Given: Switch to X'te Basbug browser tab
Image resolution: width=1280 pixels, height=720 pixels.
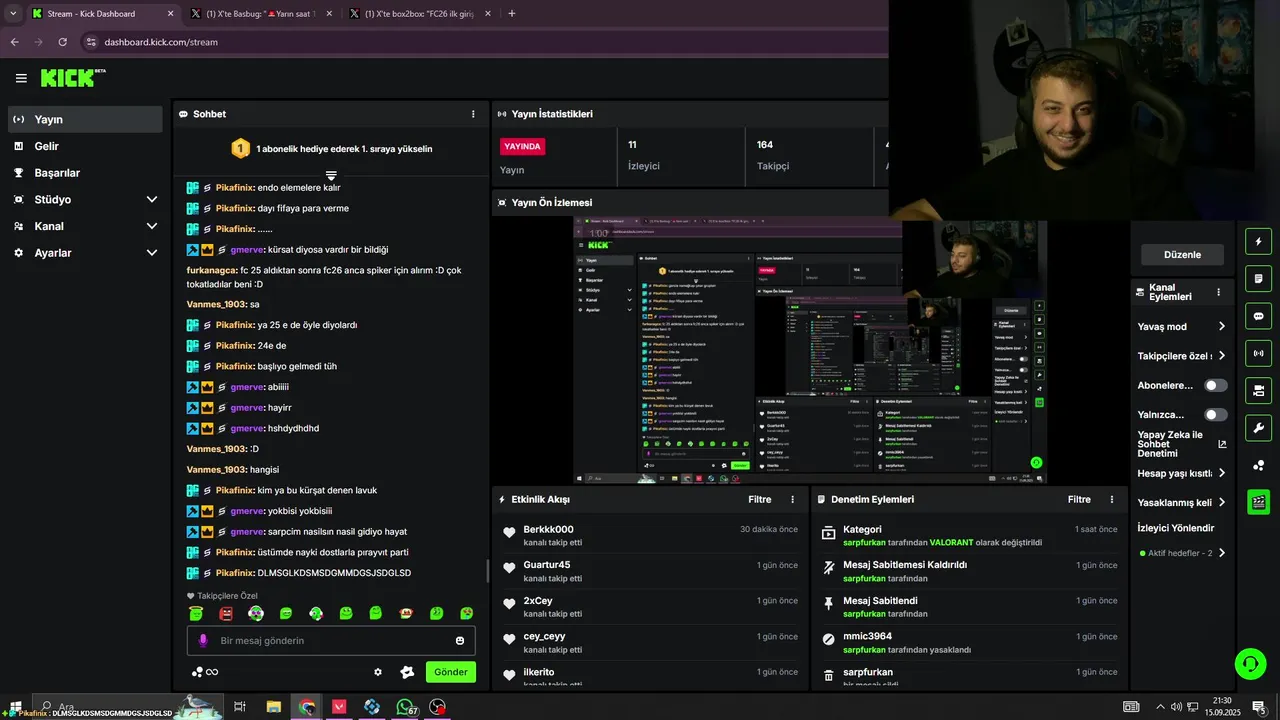Looking at the screenshot, I should click(261, 13).
